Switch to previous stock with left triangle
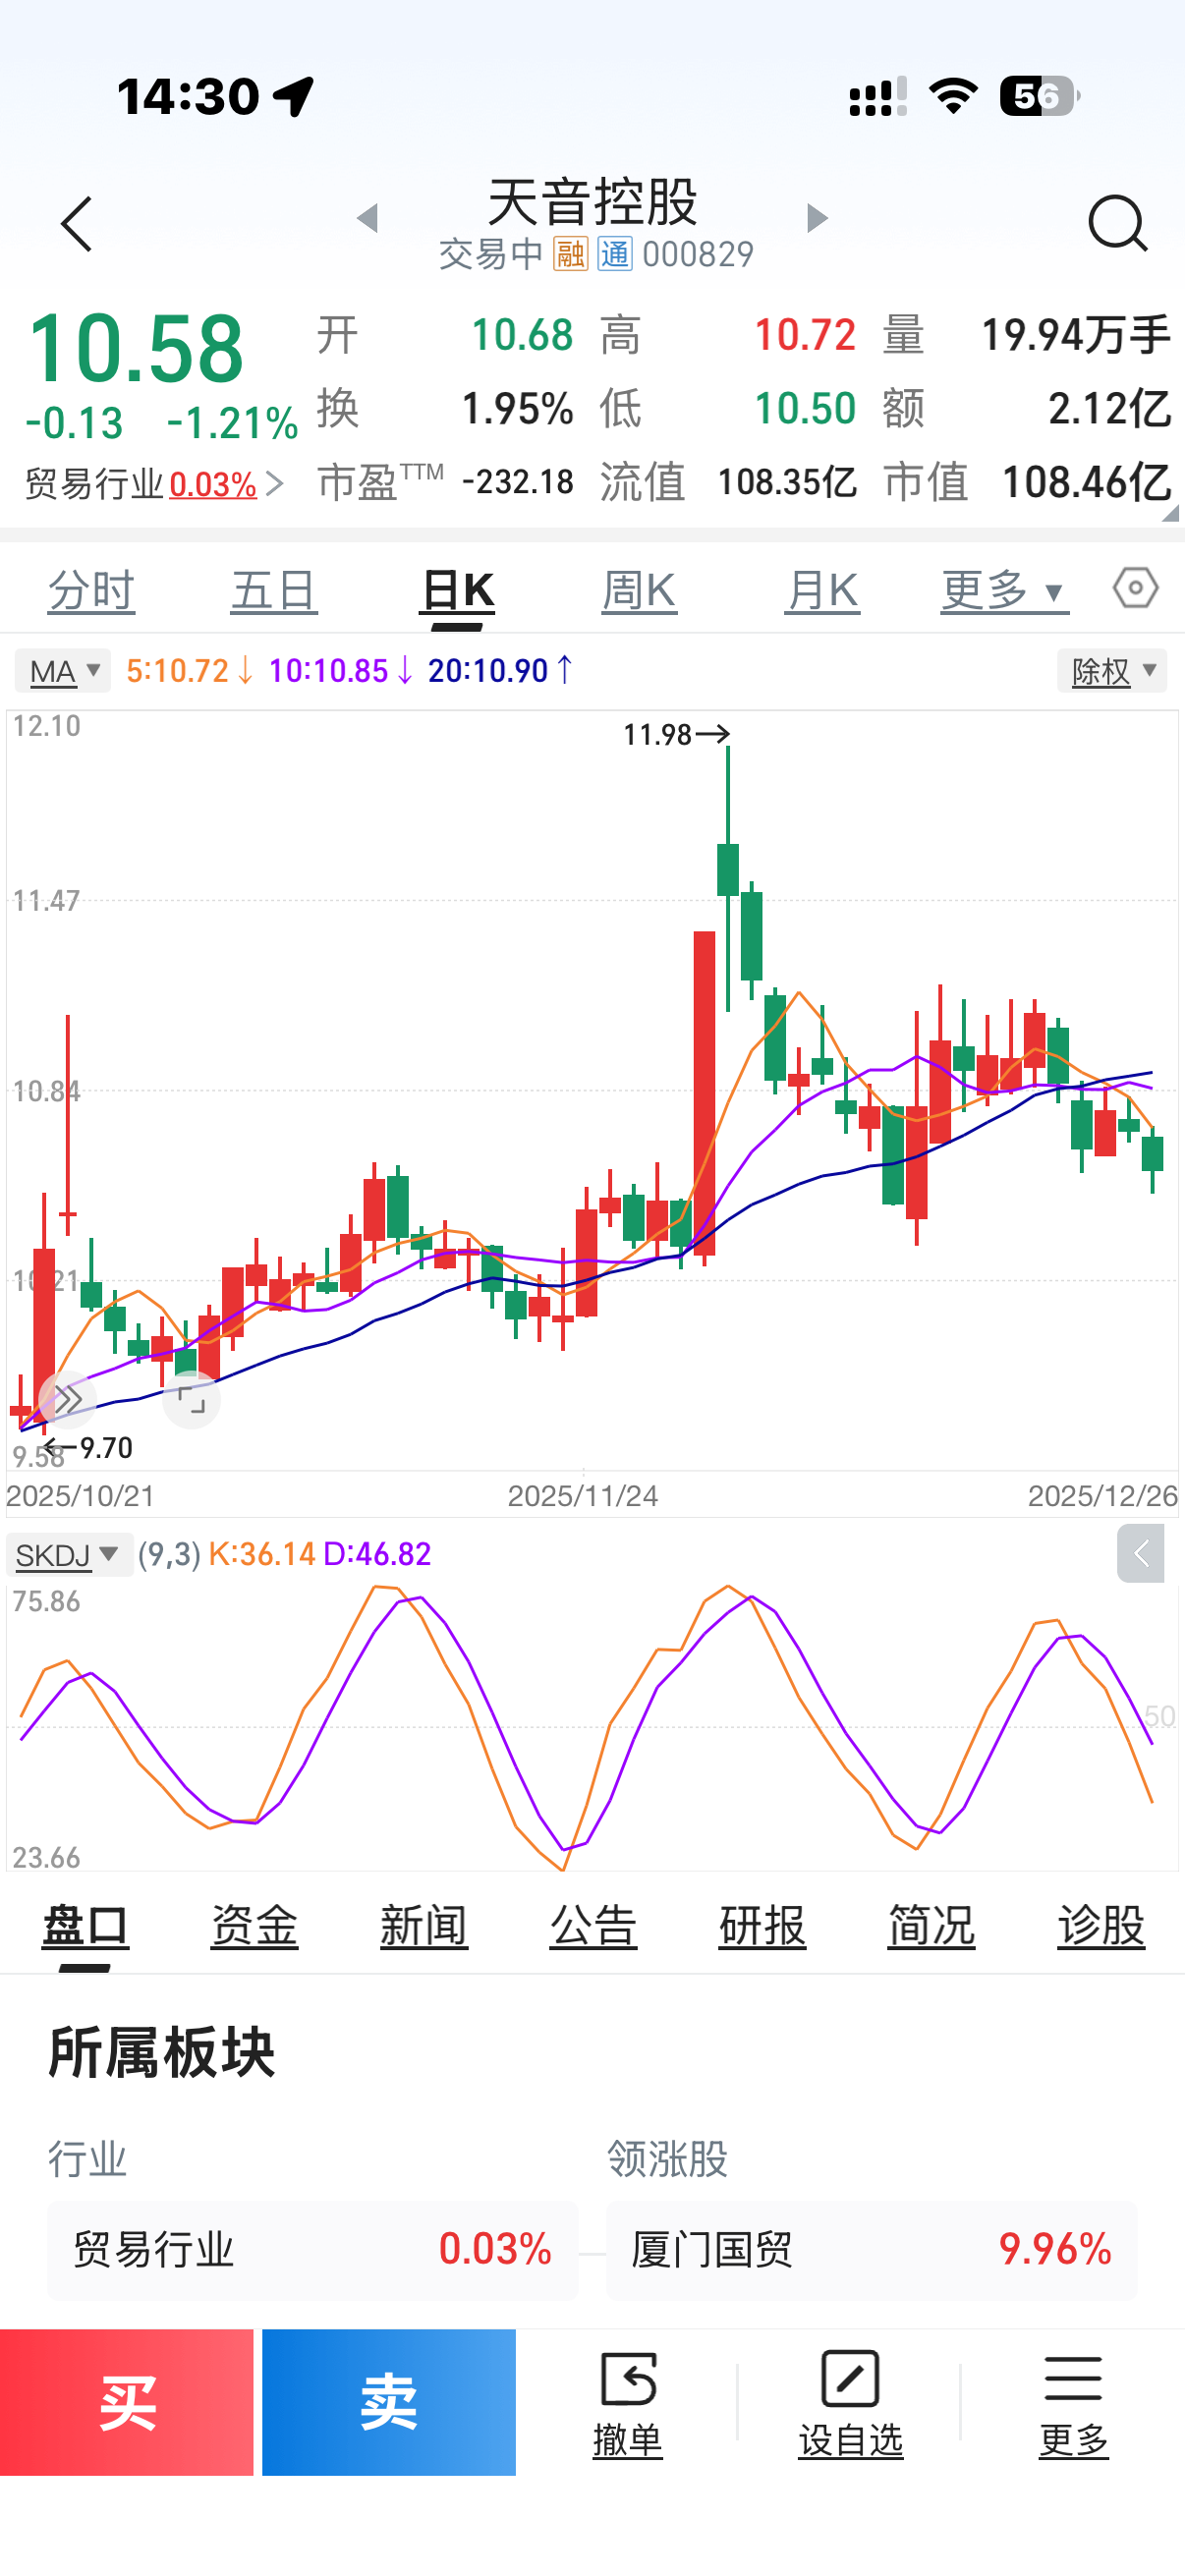The image size is (1185, 2576). (368, 217)
